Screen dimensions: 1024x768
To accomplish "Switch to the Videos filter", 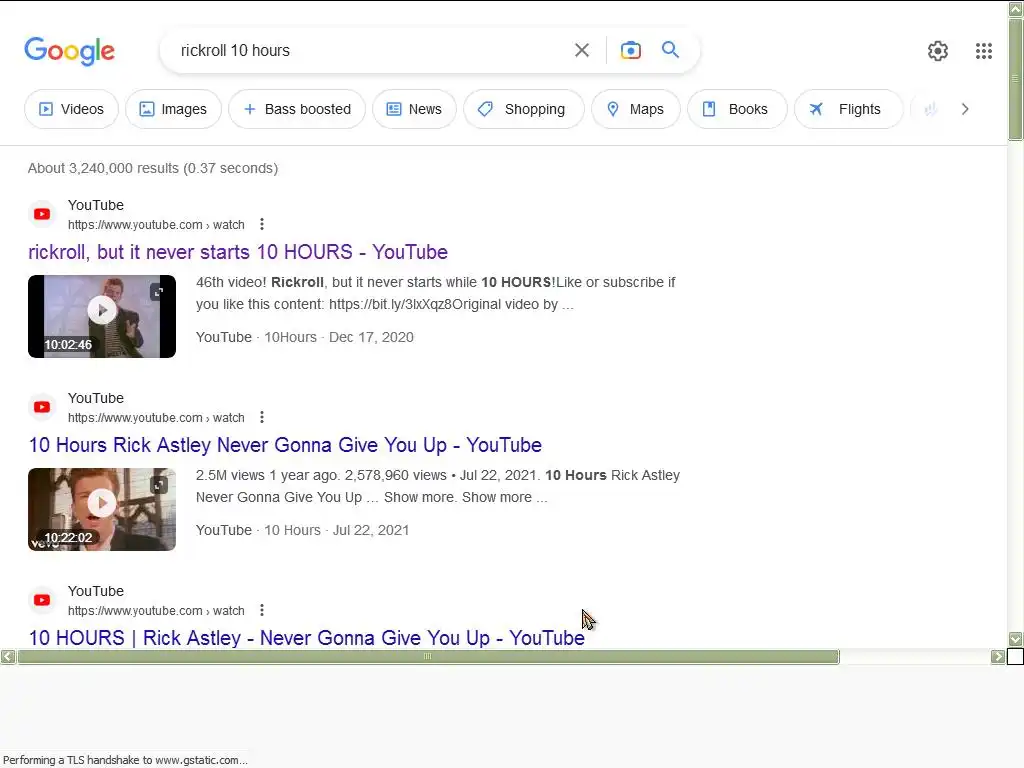I will pos(72,109).
